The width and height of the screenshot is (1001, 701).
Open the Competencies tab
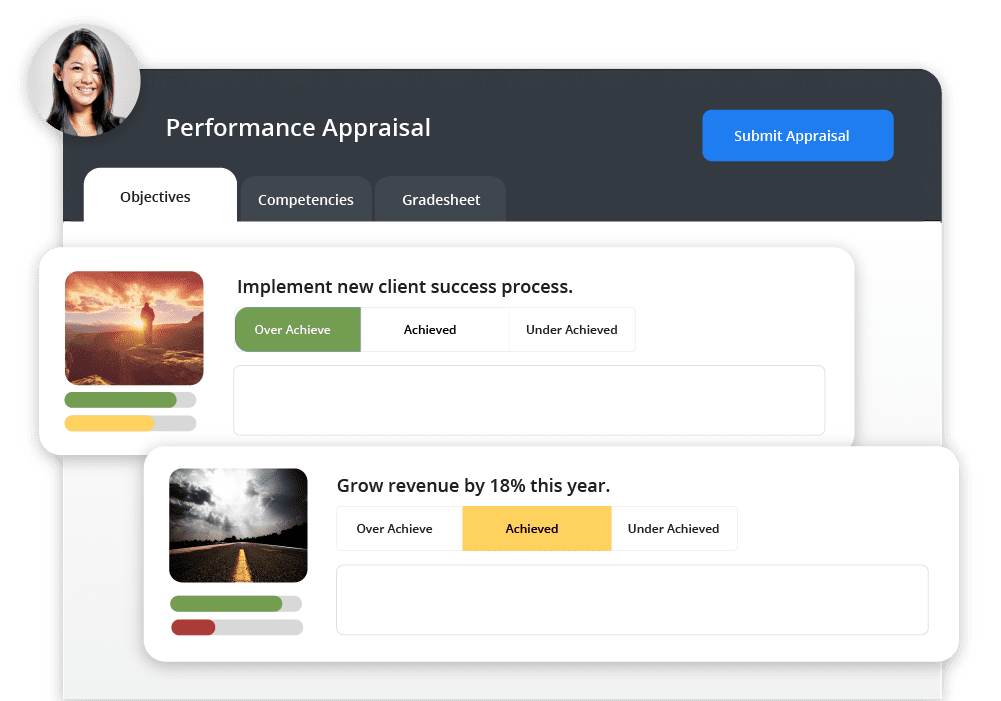306,199
